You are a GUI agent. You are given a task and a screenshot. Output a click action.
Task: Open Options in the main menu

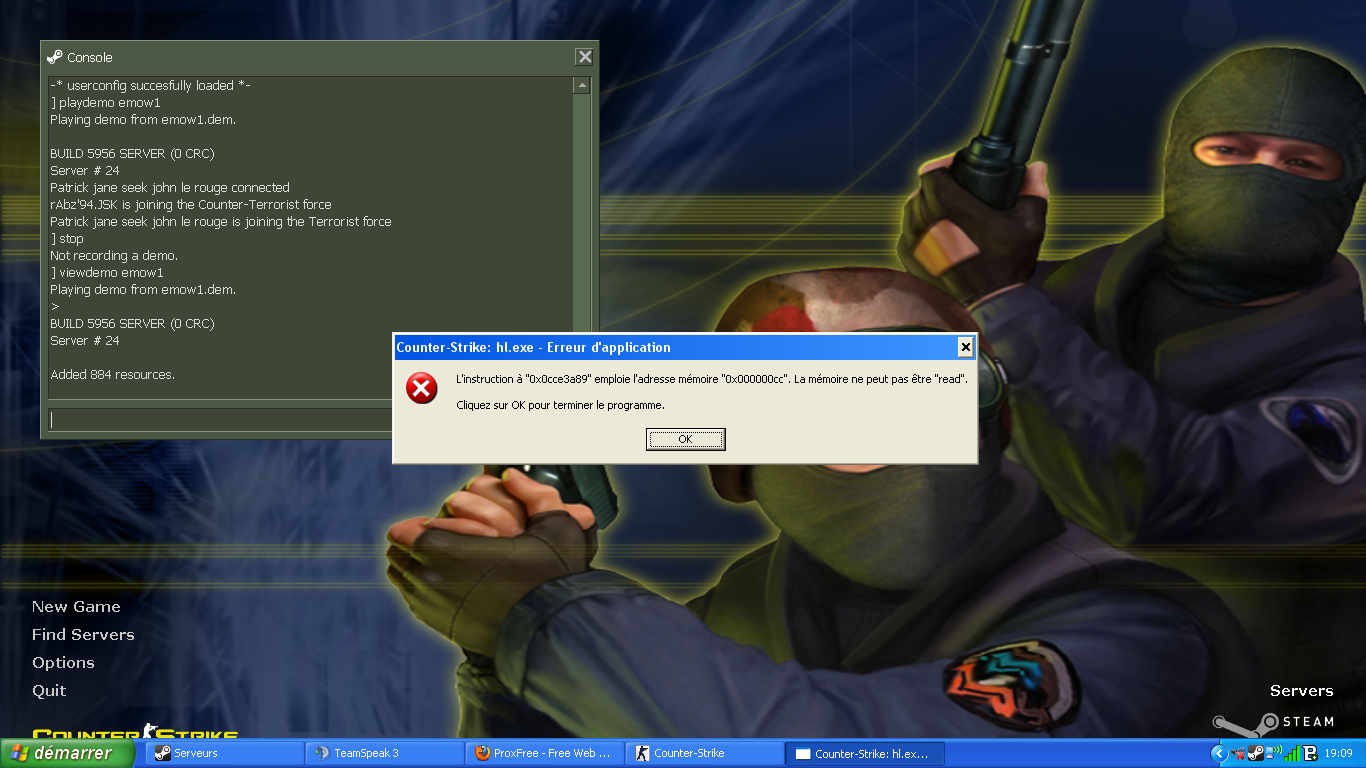coord(63,663)
